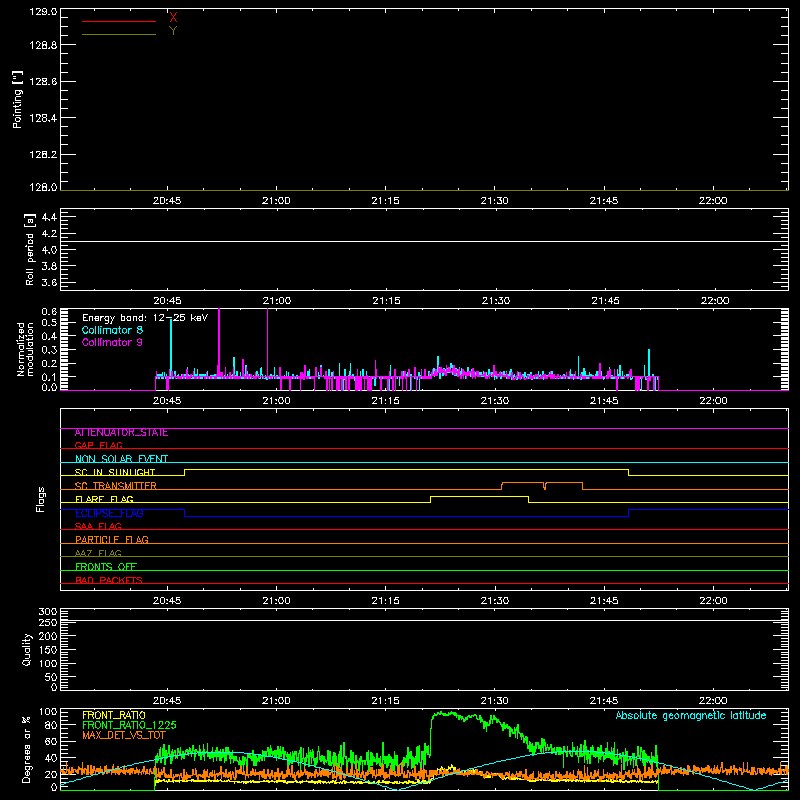
Task: Click the 'Normalized modulation' axis title
Action: [x=25, y=349]
